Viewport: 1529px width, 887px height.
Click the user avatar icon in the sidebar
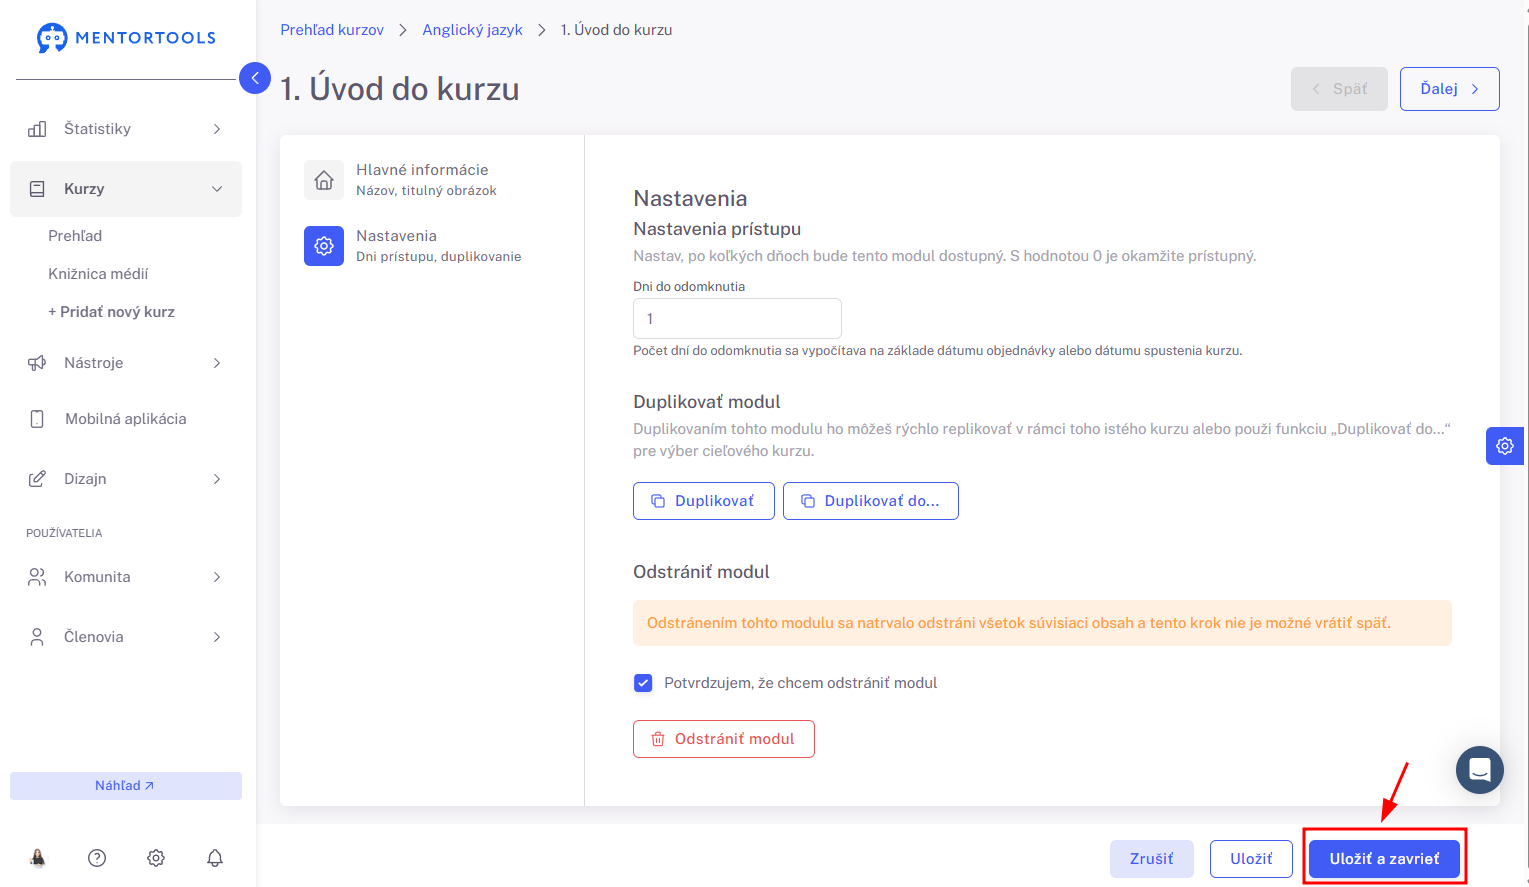[38, 858]
